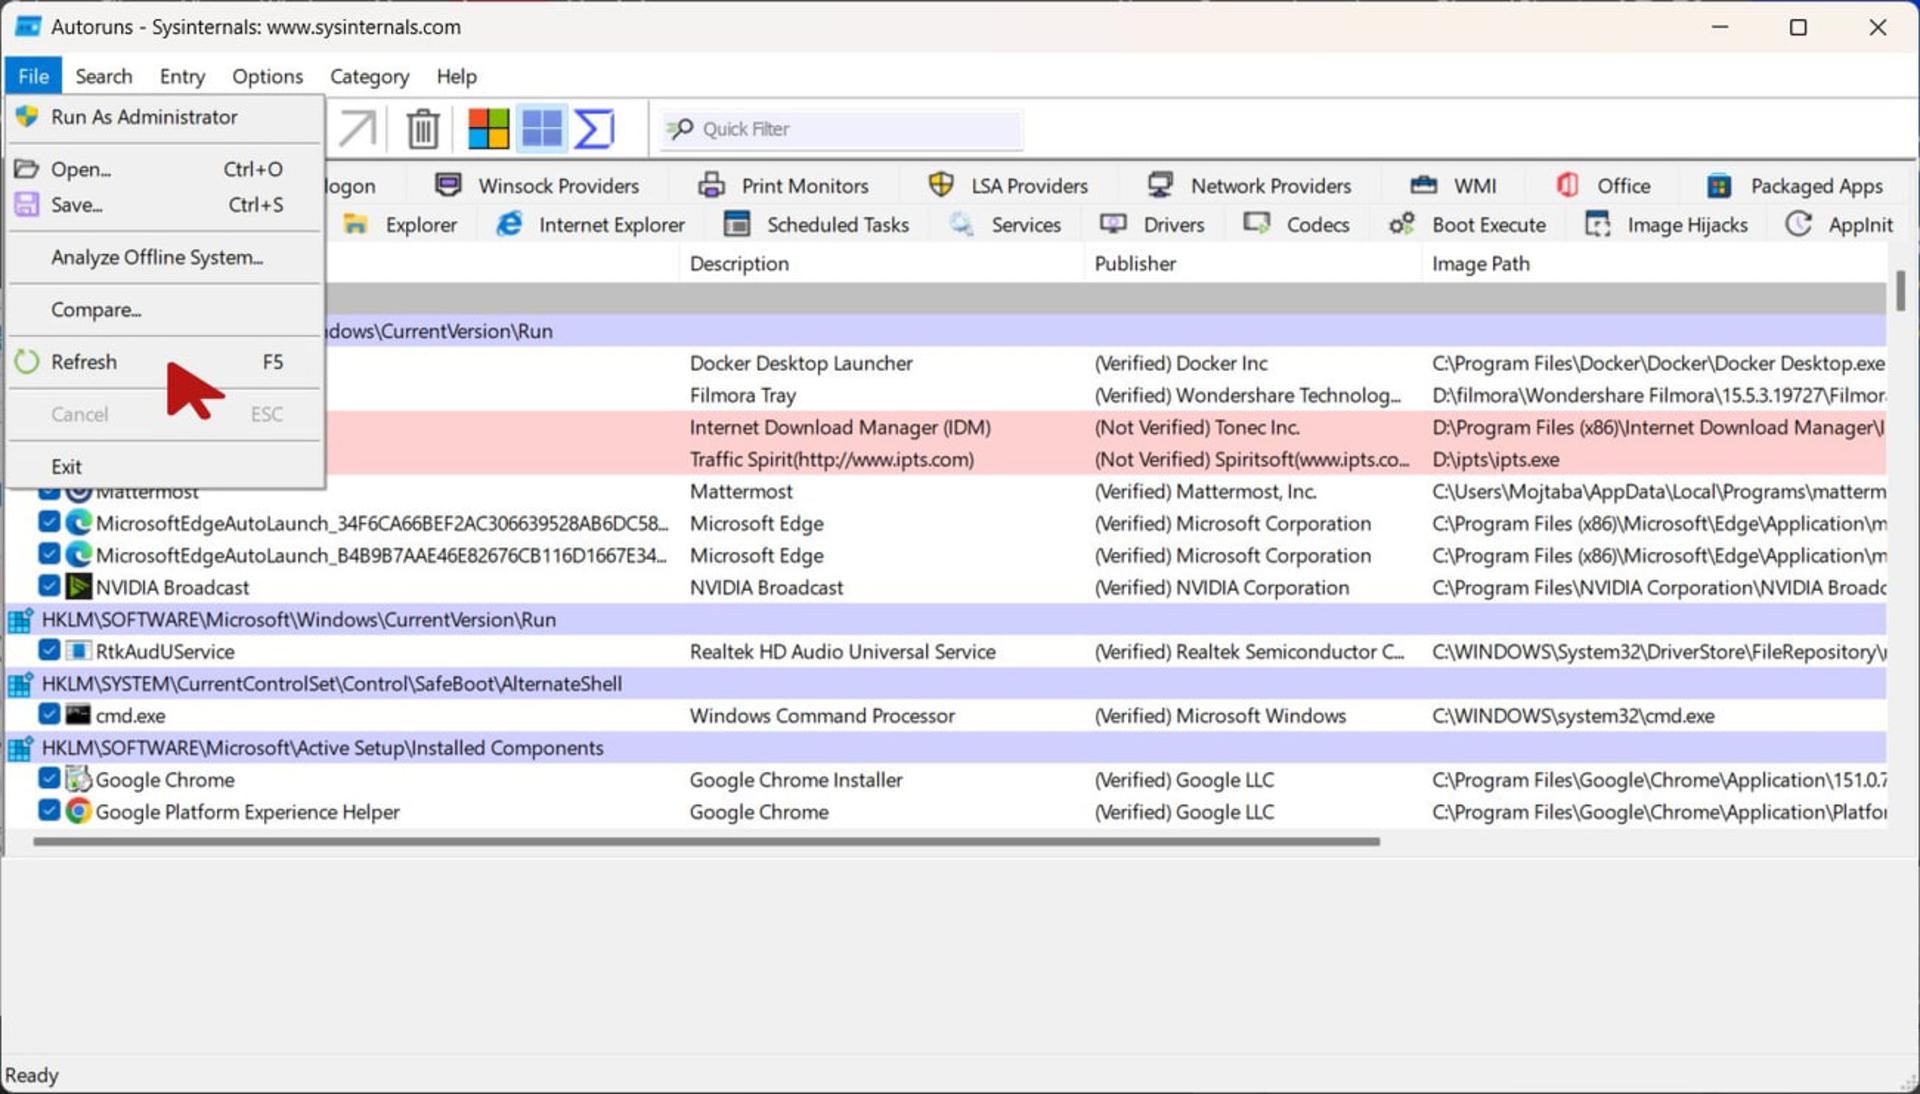Choose Run As Administrator from File menu
The height and width of the screenshot is (1094, 1920).
tap(165, 117)
